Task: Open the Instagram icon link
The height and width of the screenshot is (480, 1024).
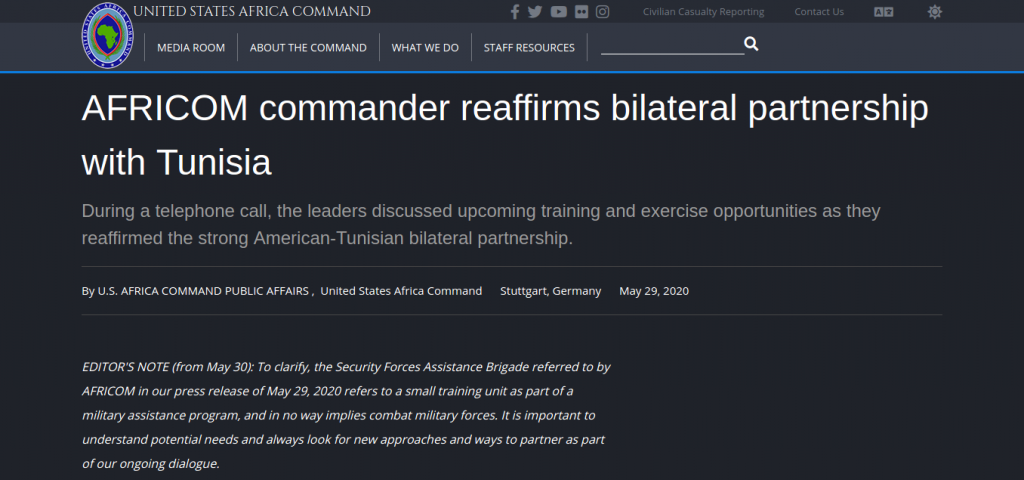Action: (603, 12)
